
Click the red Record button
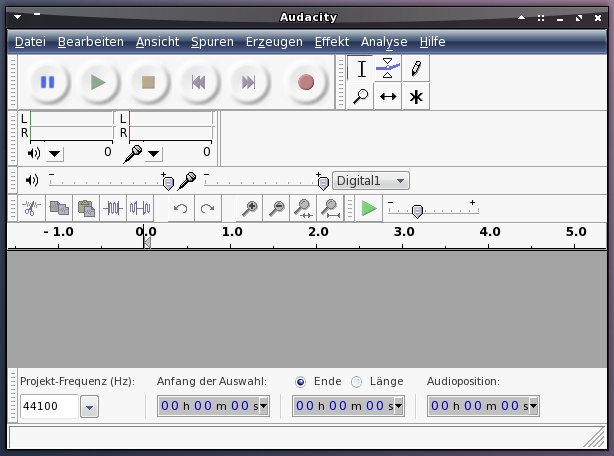coord(306,83)
